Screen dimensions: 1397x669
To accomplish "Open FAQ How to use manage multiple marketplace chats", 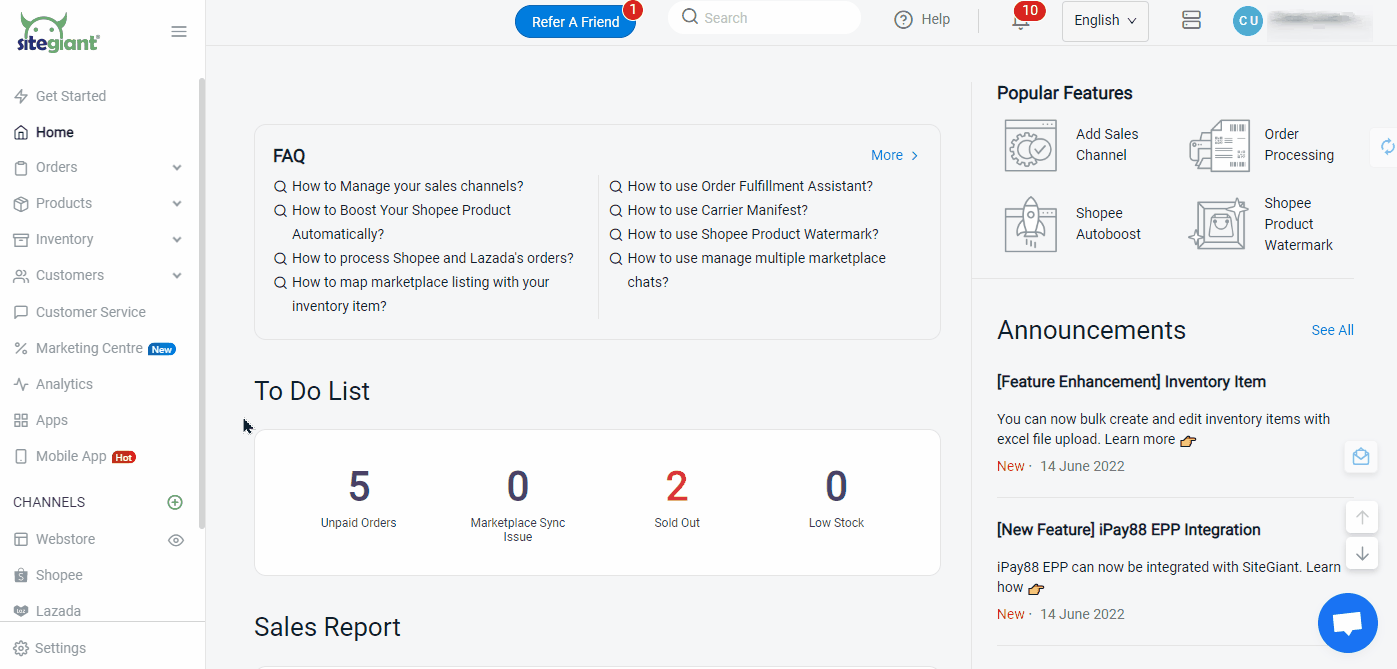I will [756, 270].
